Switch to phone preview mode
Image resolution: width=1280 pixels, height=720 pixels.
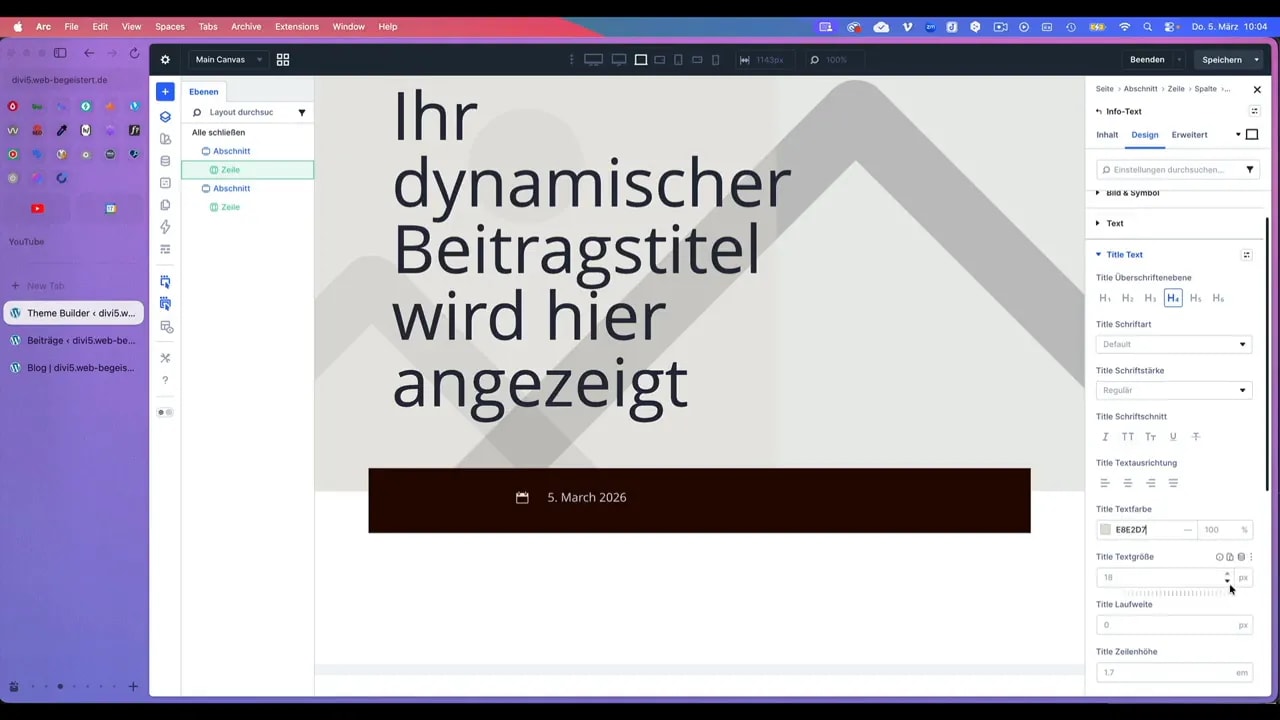[715, 60]
